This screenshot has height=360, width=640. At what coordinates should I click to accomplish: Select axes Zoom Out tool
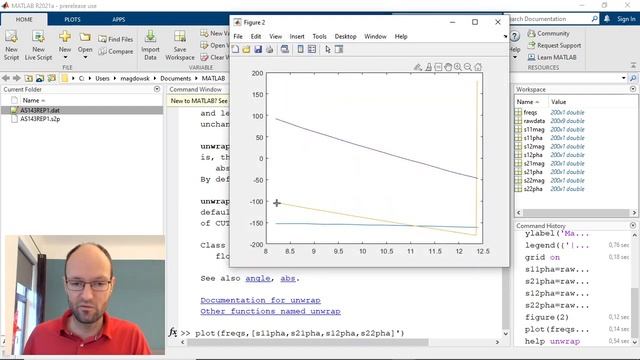(468, 67)
